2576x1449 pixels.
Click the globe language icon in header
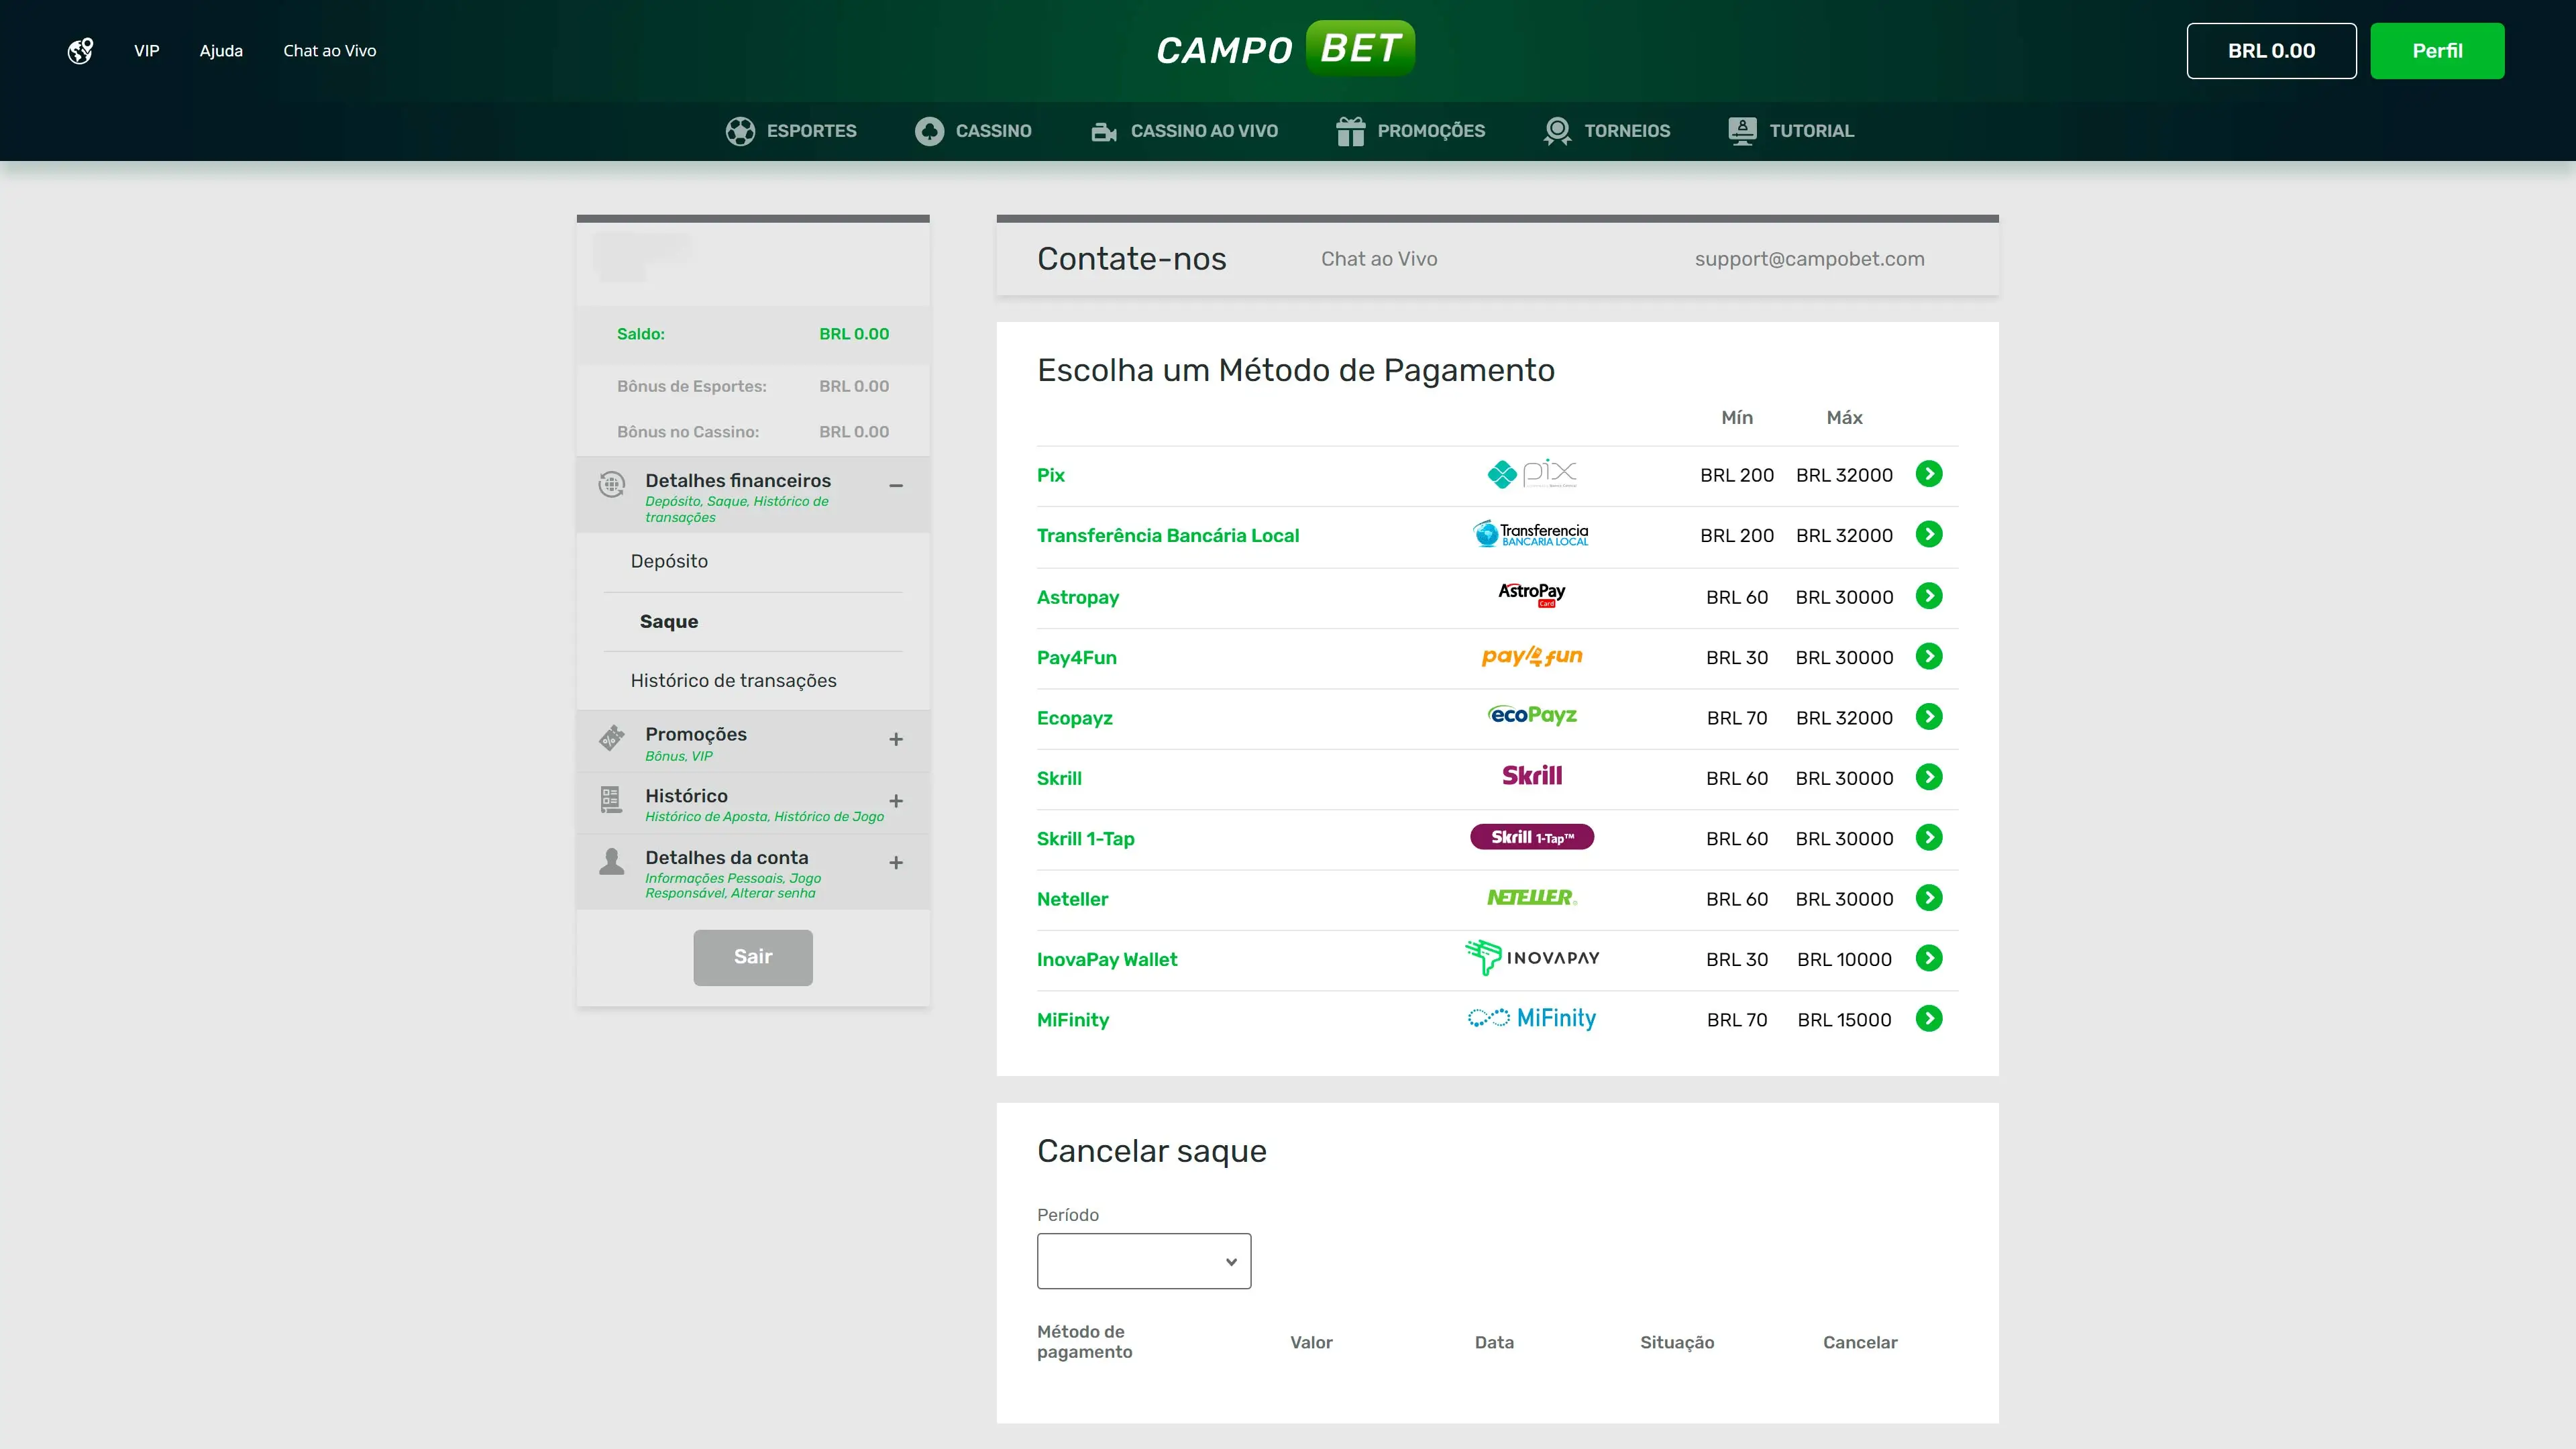[80, 51]
